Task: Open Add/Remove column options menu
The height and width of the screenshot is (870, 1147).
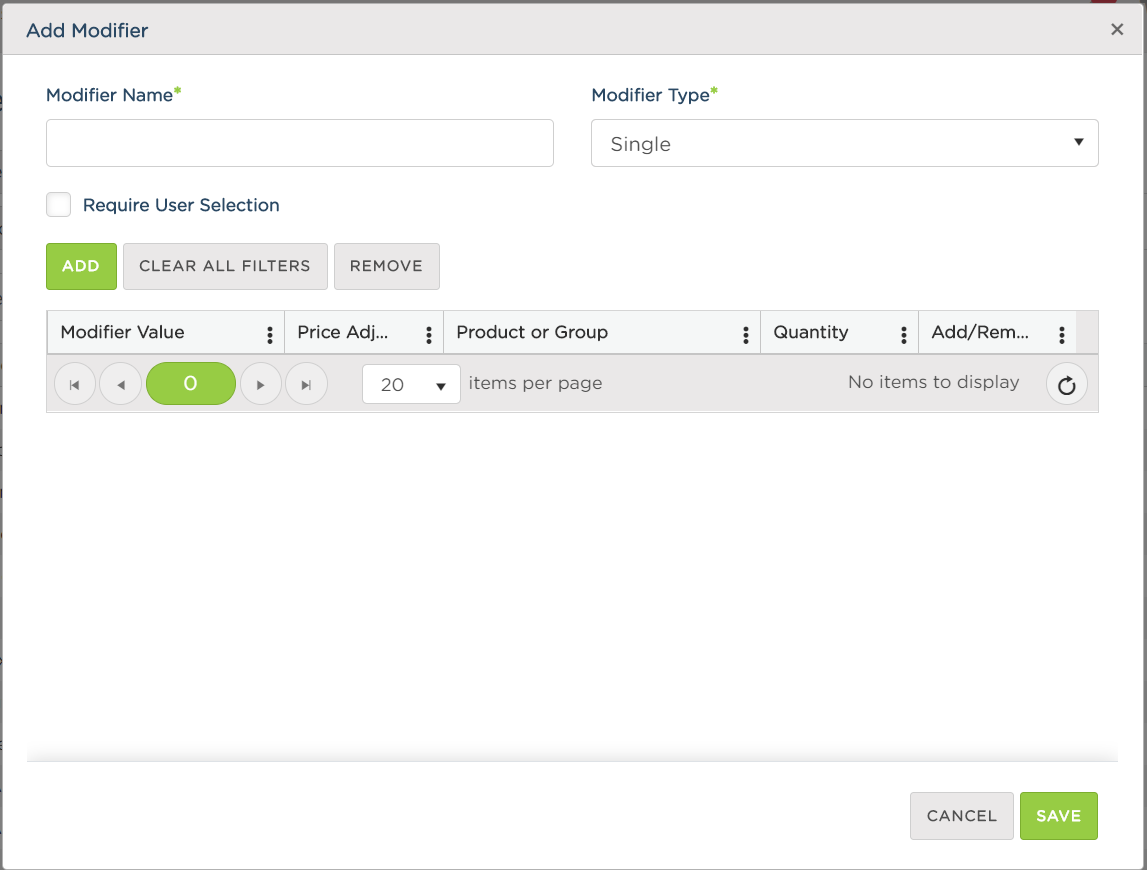Action: pos(1062,334)
